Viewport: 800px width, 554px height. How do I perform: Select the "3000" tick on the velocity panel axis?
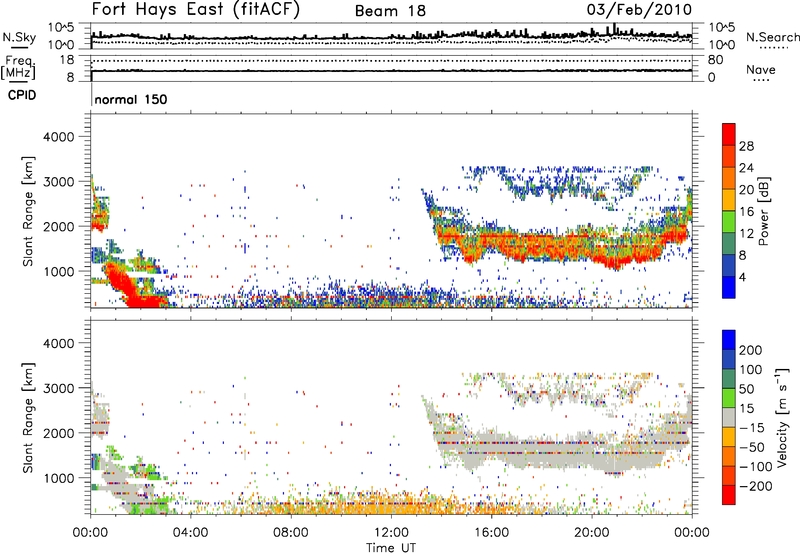pos(58,388)
